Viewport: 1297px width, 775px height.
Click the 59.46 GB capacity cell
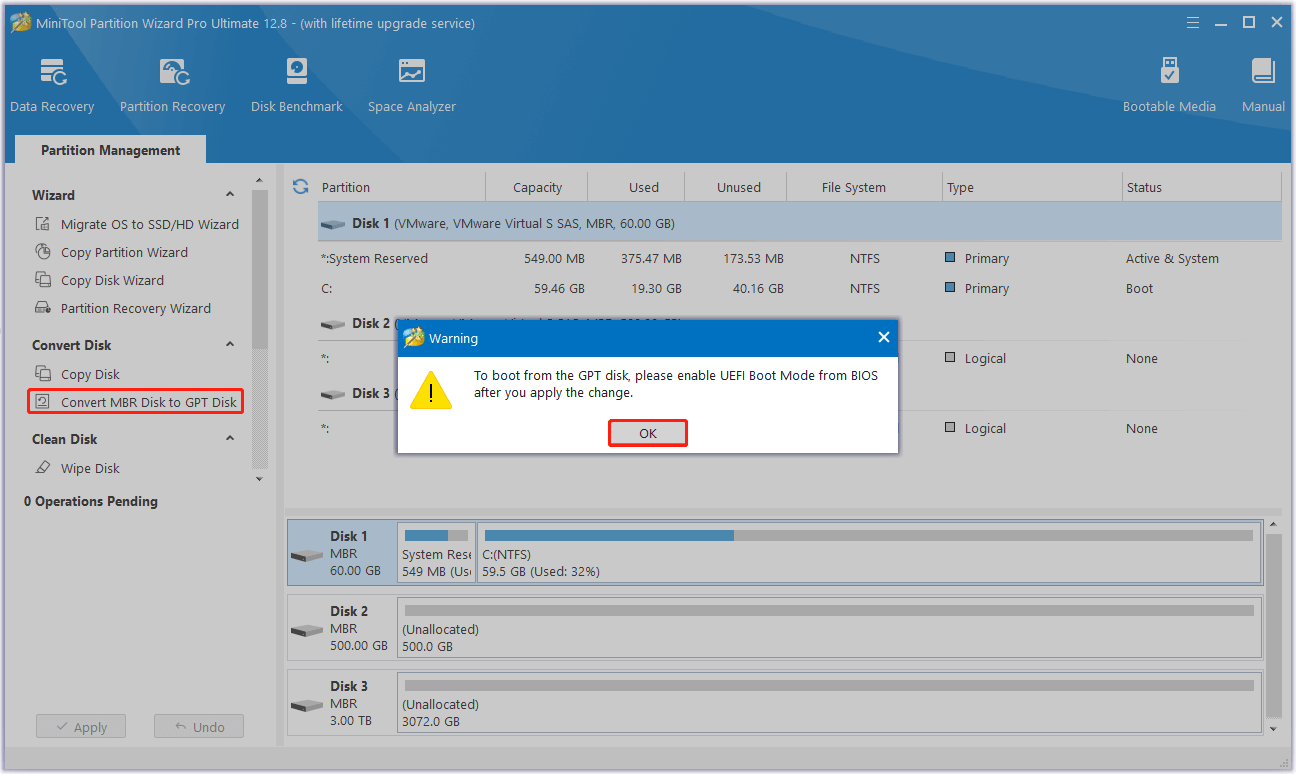pyautogui.click(x=559, y=288)
